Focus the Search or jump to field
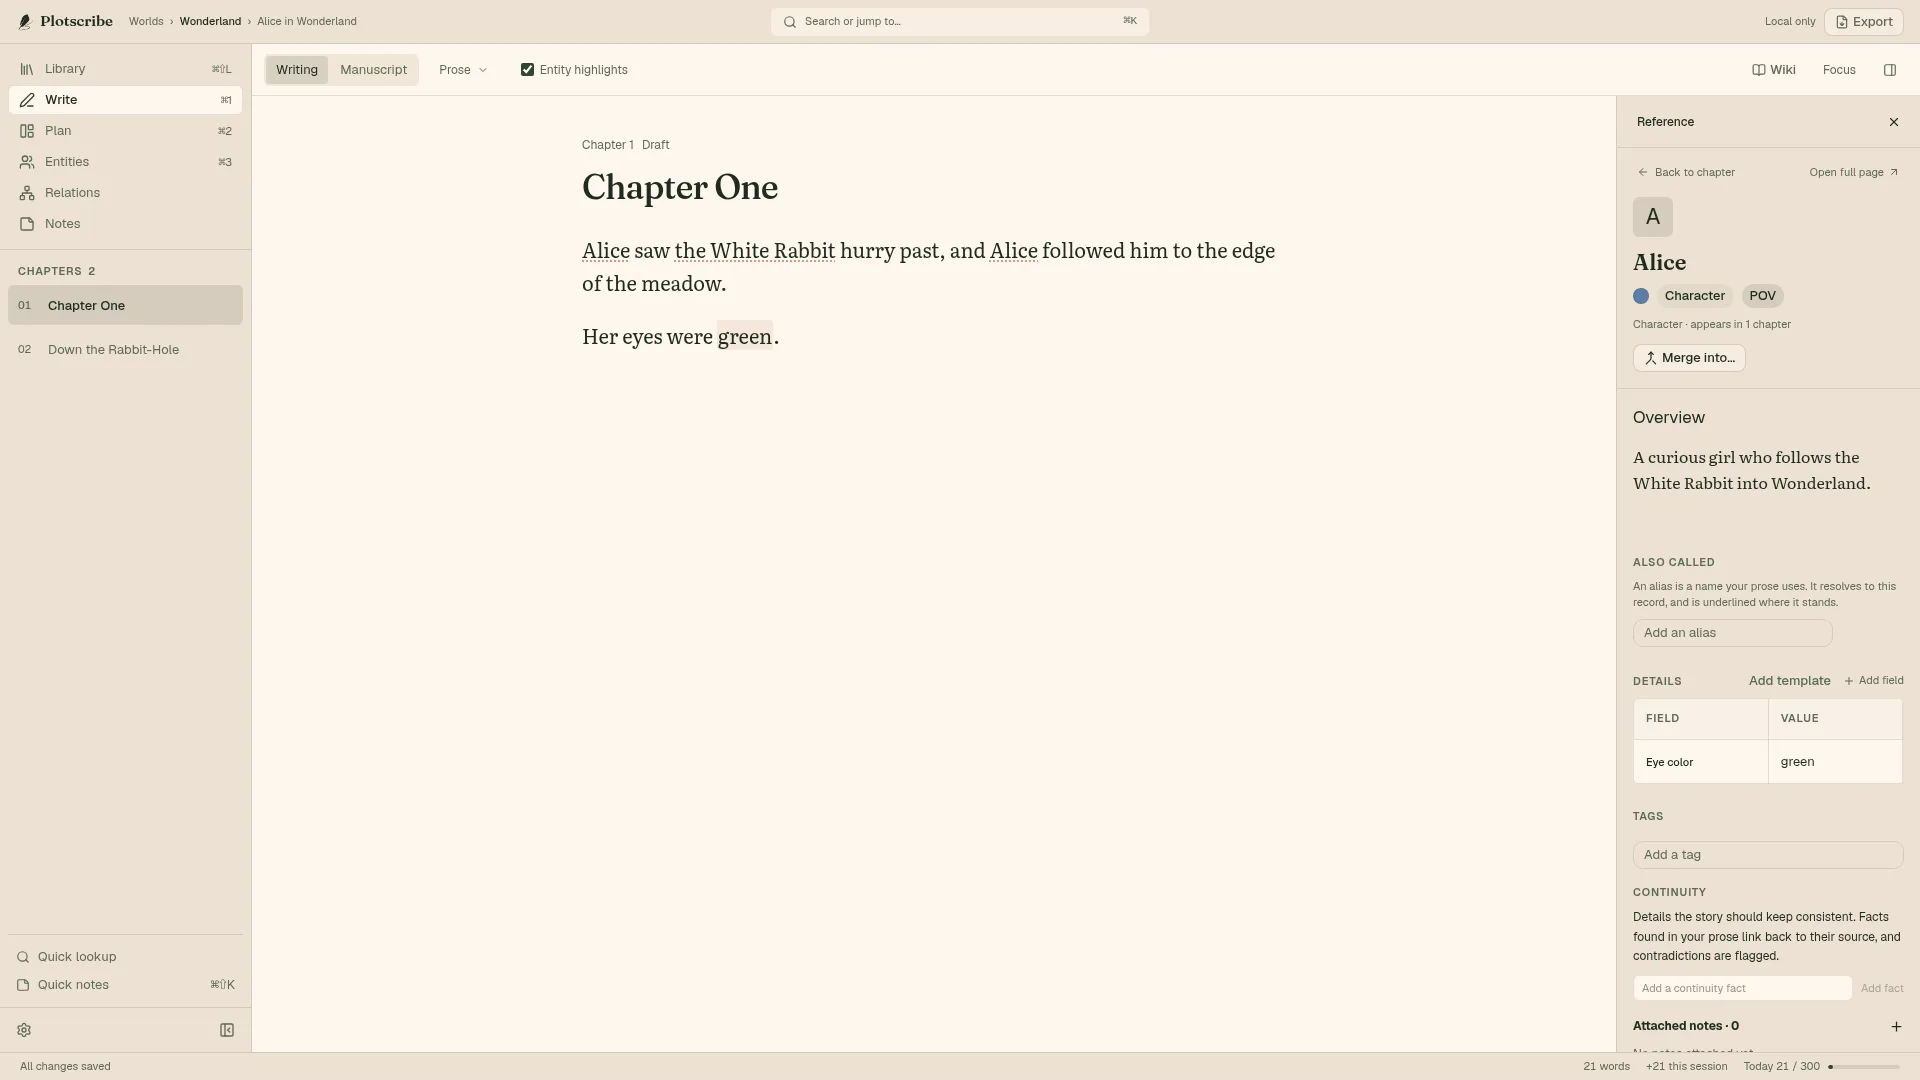The height and width of the screenshot is (1080, 1920). pos(960,22)
